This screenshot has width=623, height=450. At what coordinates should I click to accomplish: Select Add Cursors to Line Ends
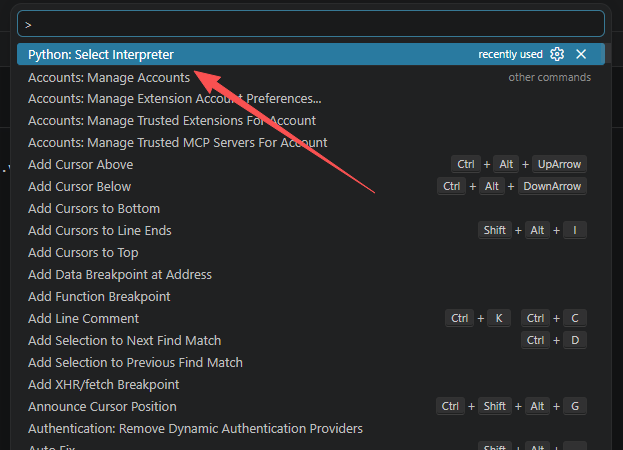311,230
